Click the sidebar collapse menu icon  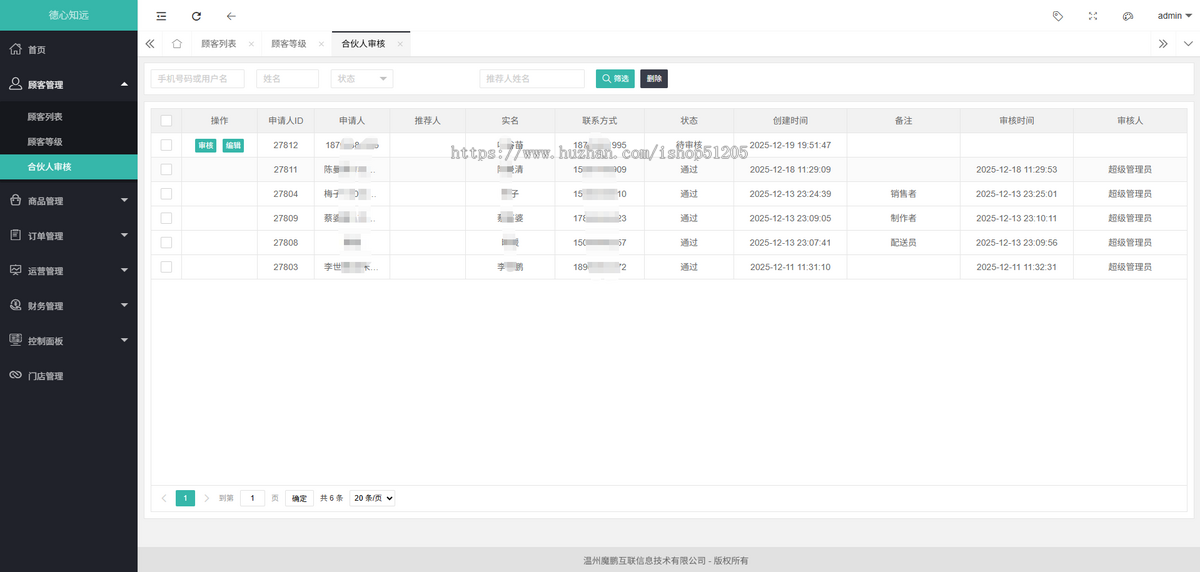[x=161, y=16]
